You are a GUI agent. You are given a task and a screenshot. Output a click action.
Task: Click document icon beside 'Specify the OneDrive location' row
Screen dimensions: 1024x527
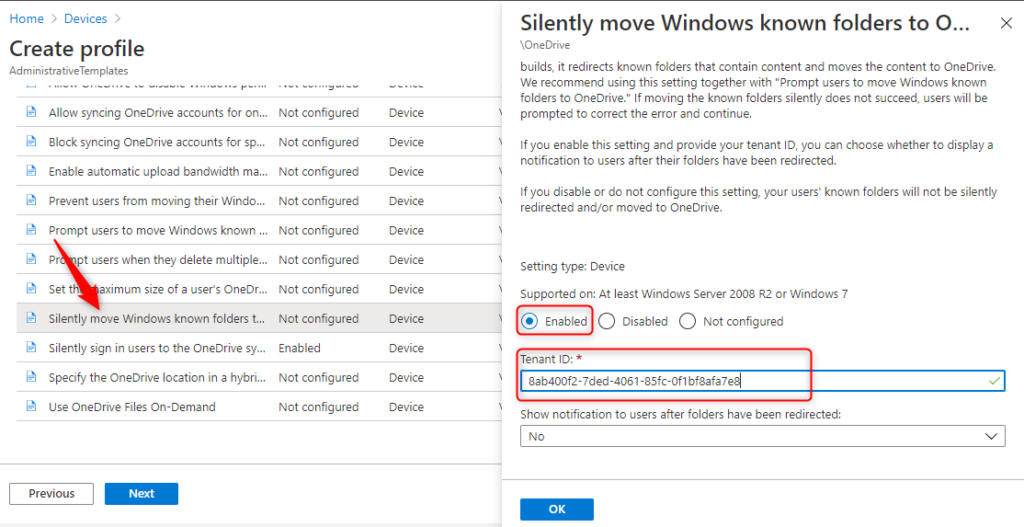(31, 376)
